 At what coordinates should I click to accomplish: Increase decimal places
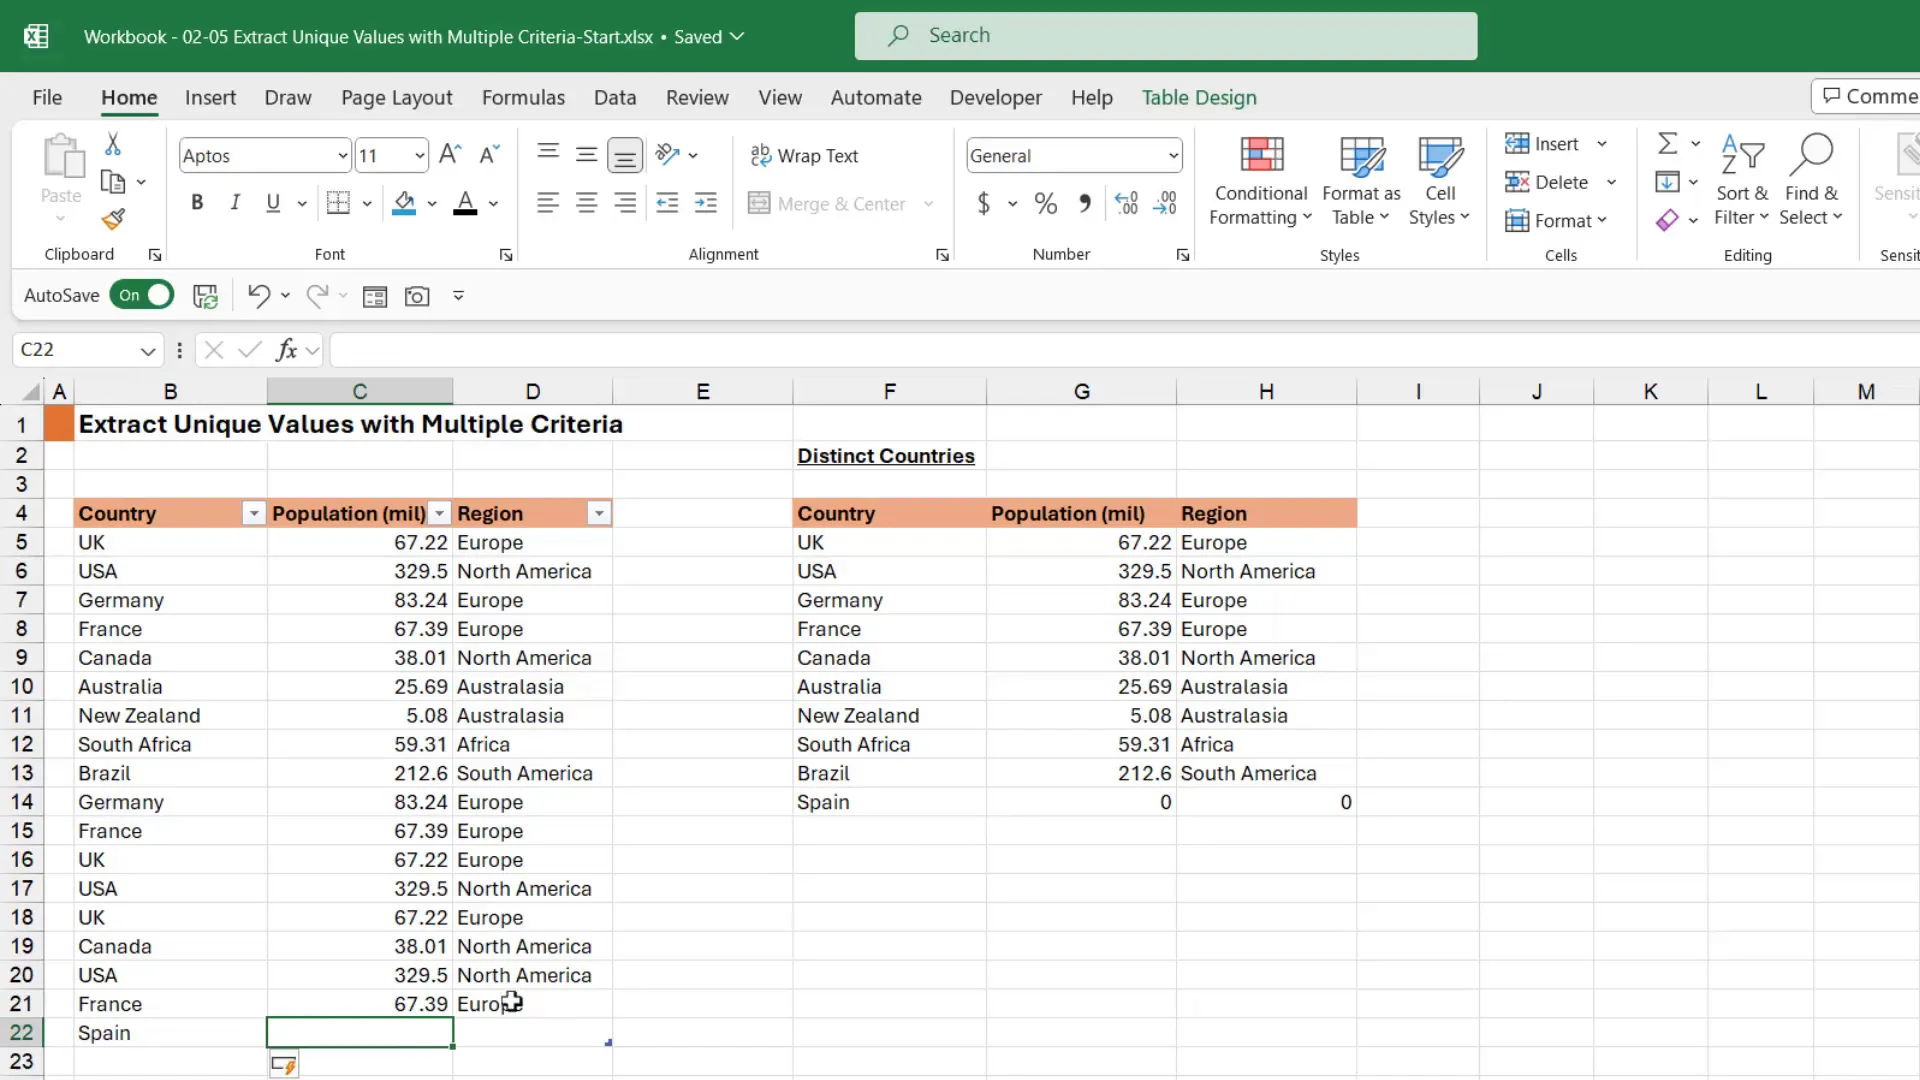[x=1126, y=204]
